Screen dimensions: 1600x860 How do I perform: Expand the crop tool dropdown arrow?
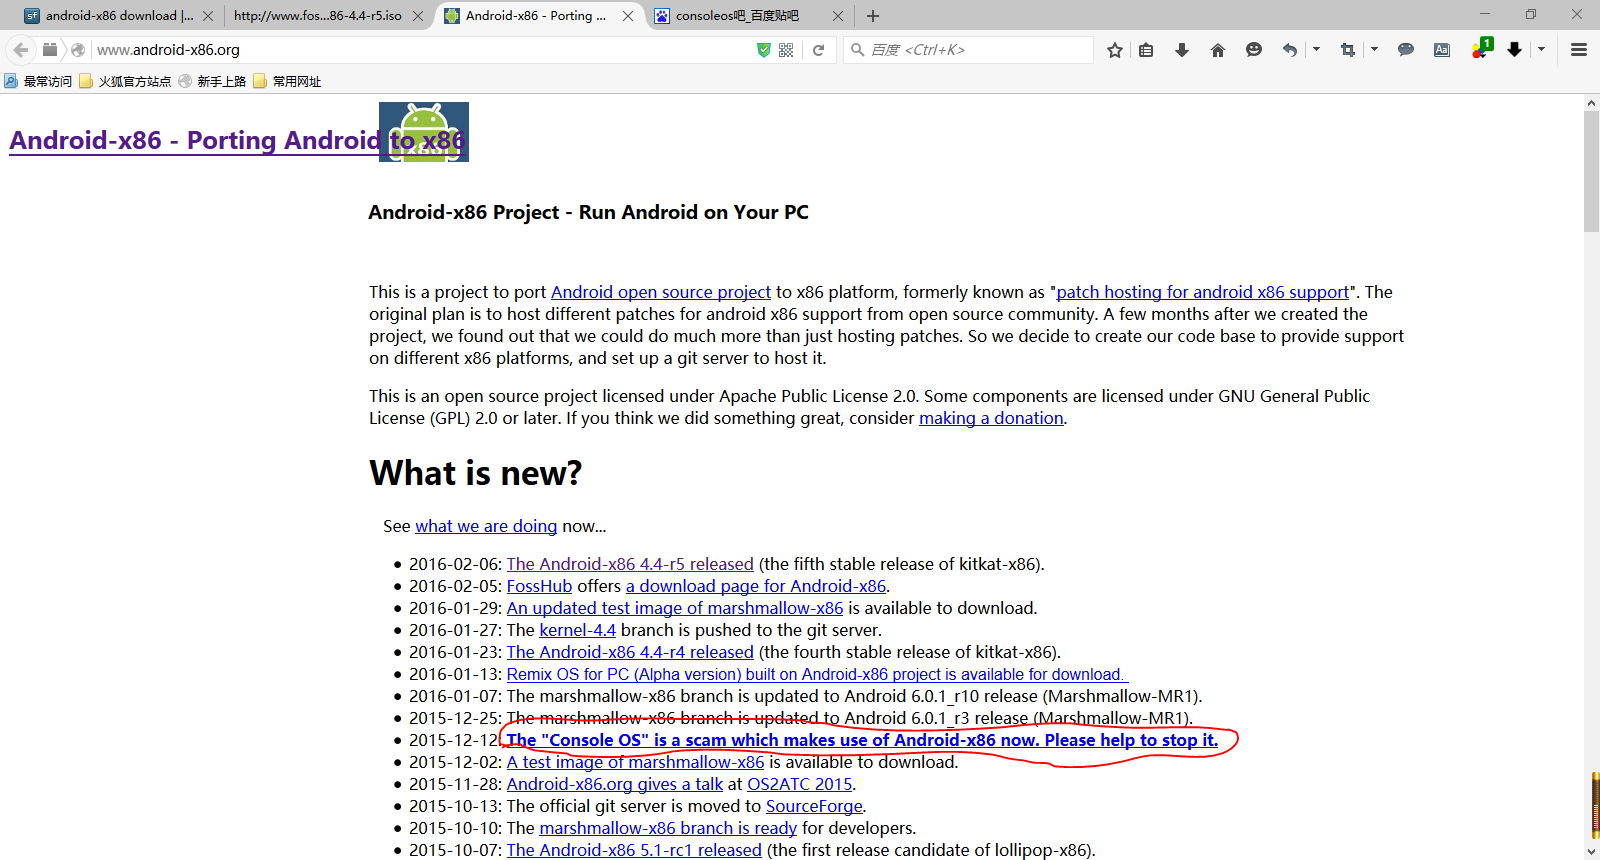[1374, 50]
